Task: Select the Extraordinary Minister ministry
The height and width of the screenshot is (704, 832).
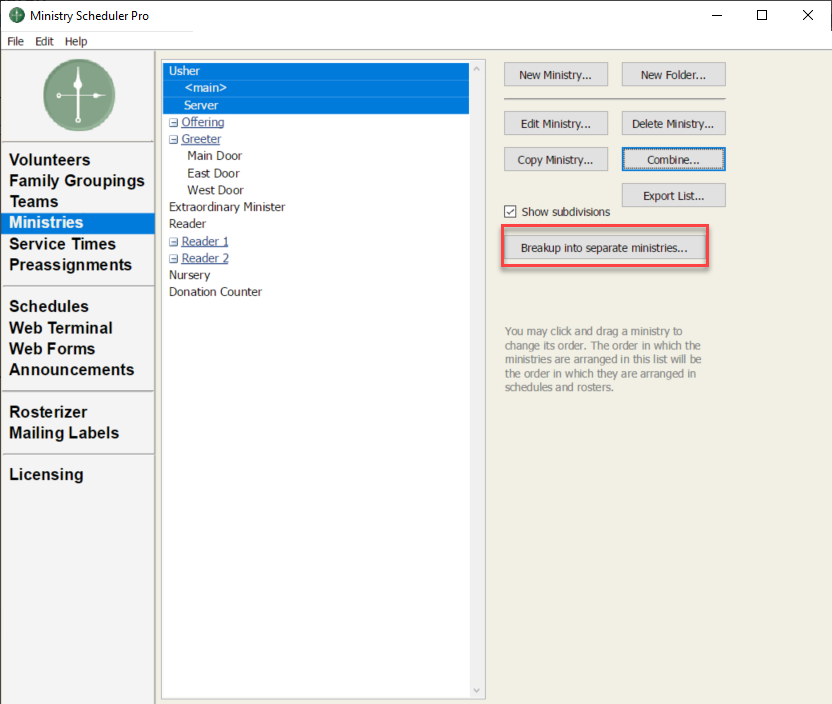Action: tap(227, 207)
